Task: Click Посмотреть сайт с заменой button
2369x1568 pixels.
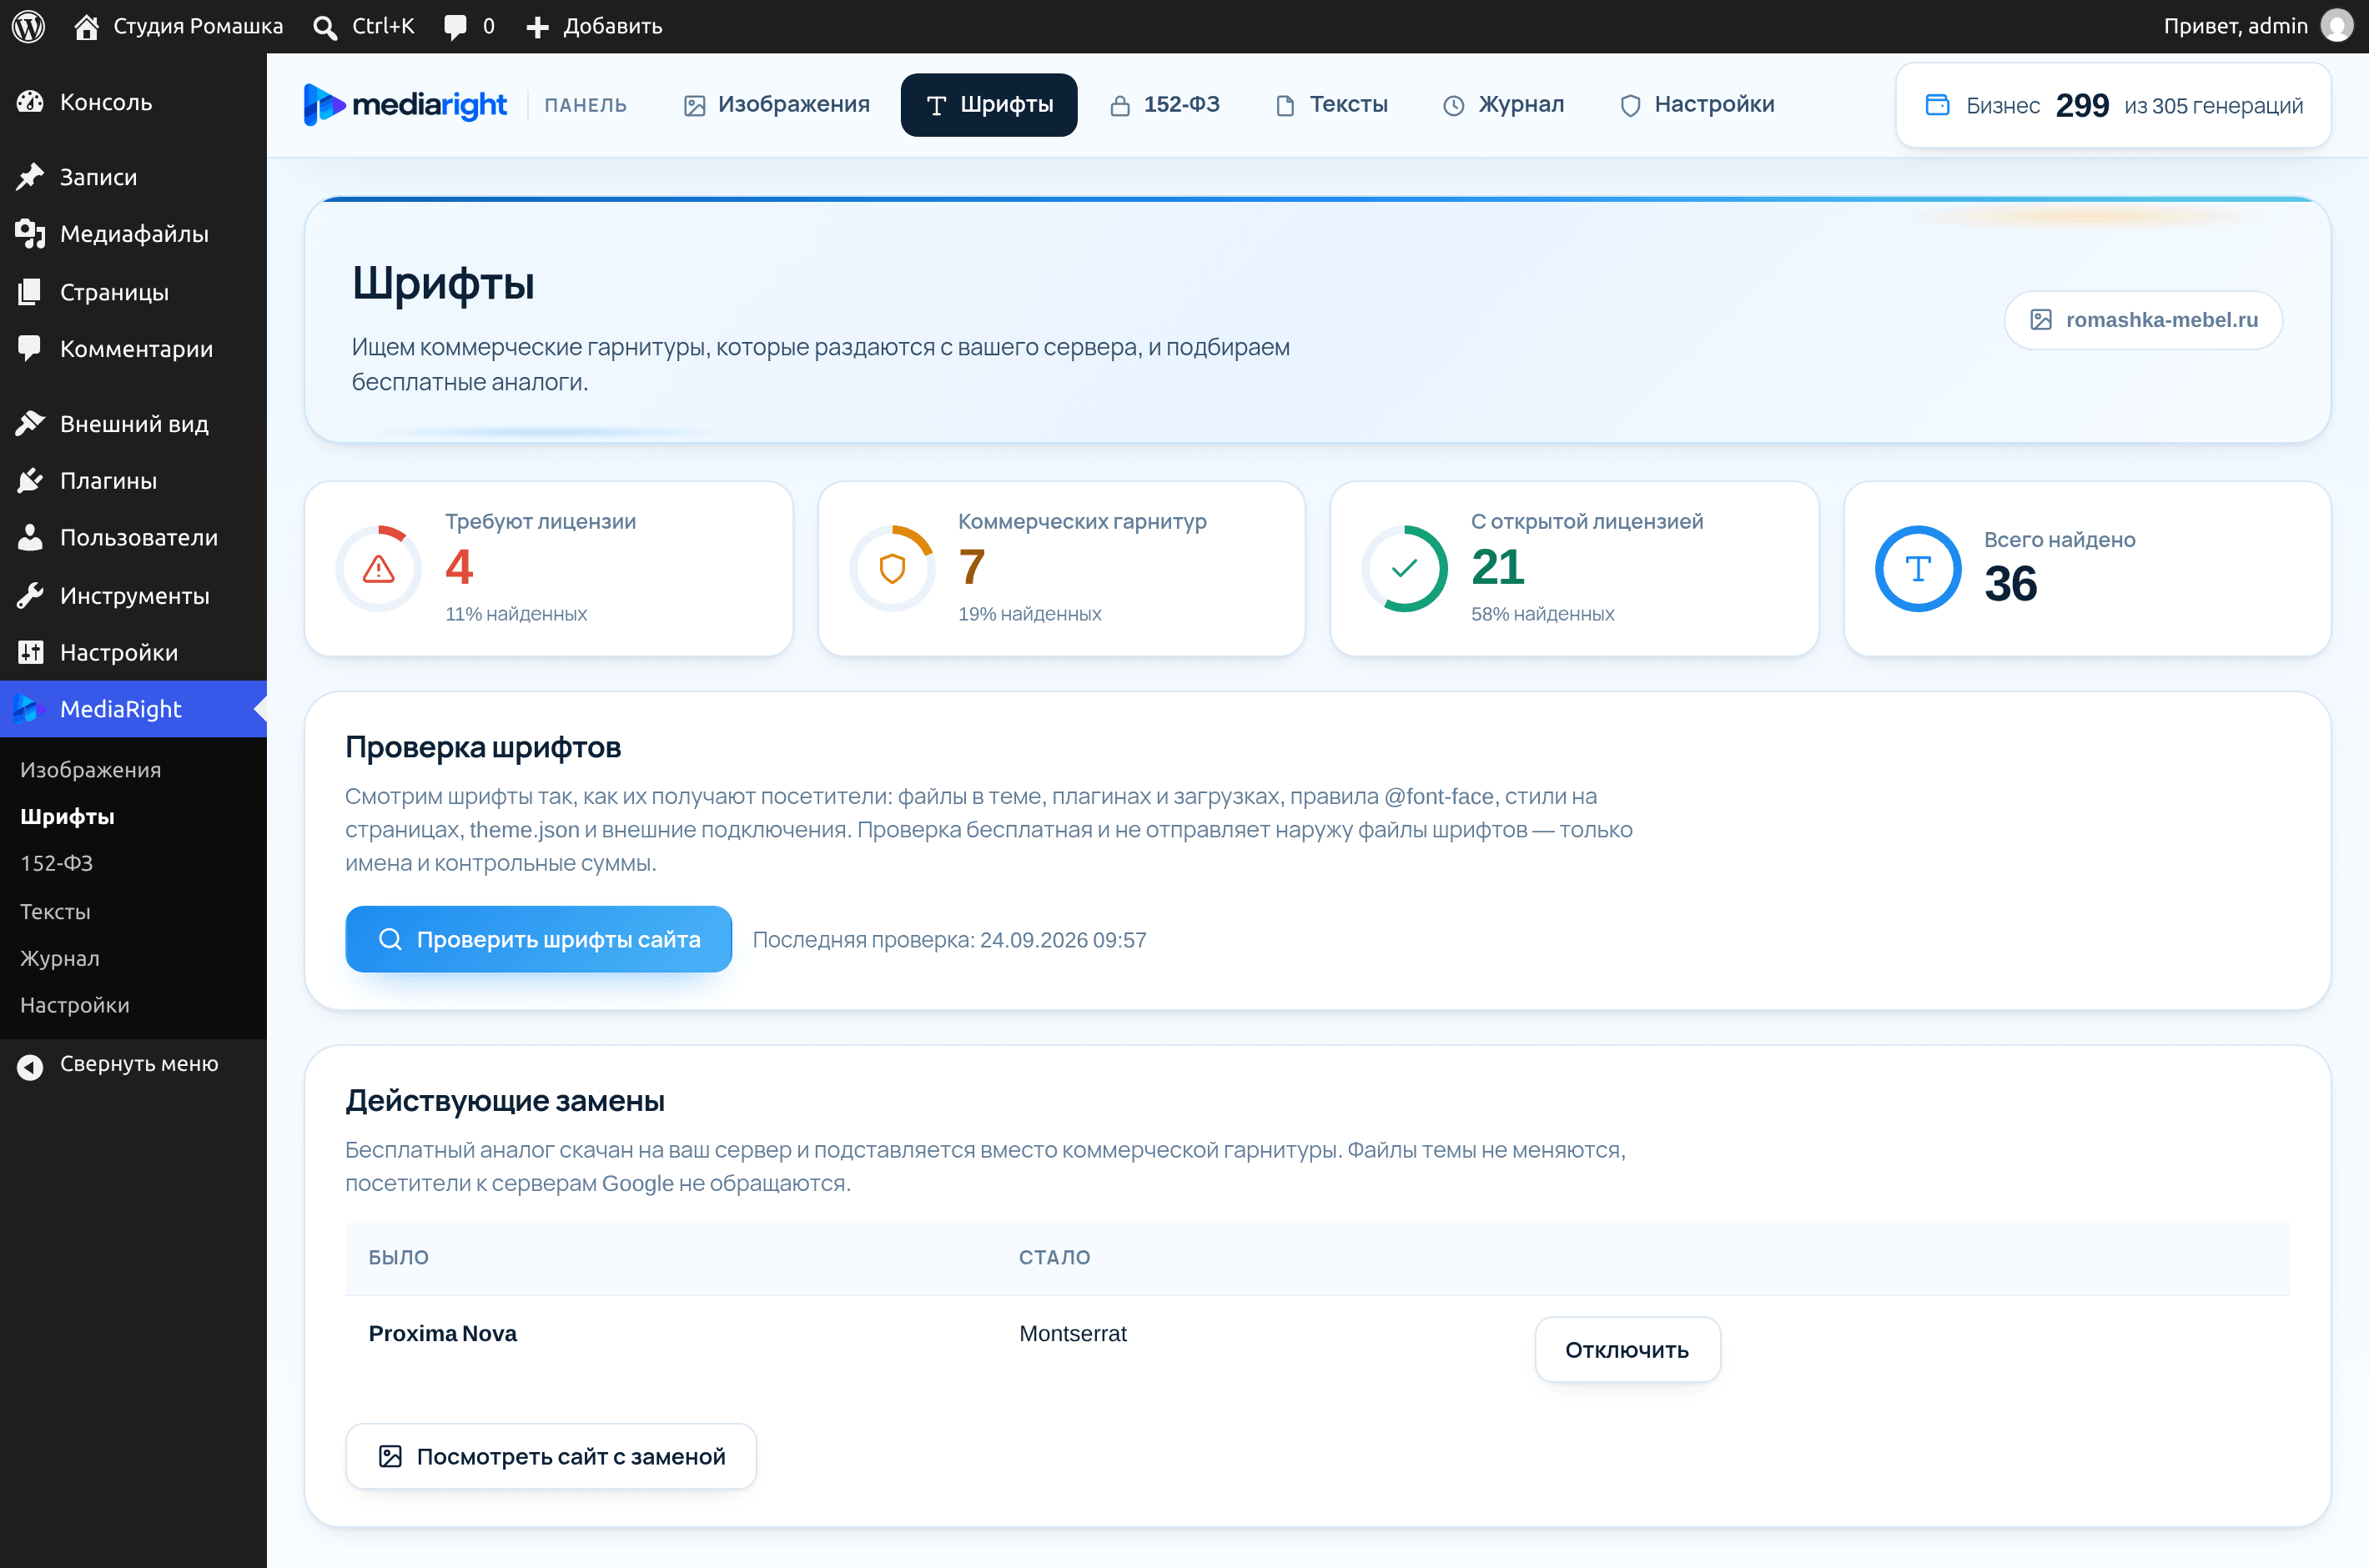Action: 551,1456
